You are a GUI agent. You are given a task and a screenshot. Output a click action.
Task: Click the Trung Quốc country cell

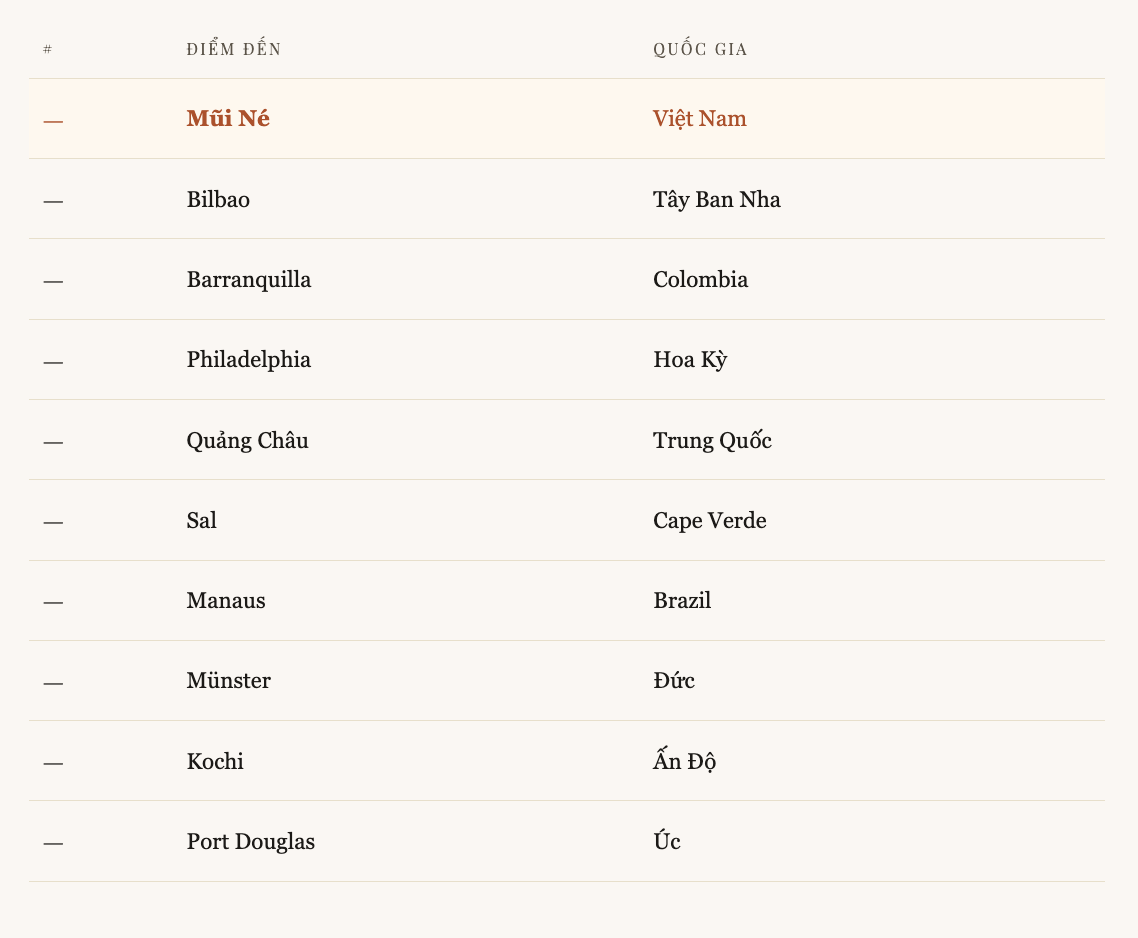tap(712, 440)
